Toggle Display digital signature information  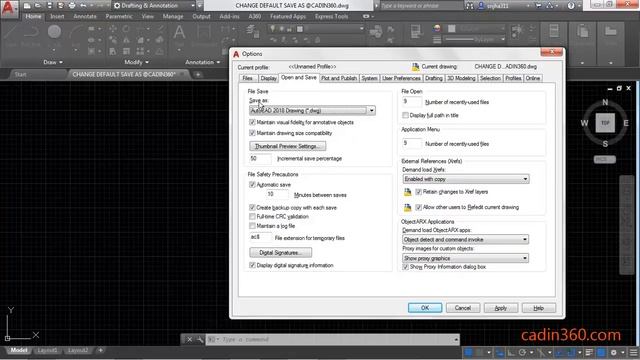(252, 265)
